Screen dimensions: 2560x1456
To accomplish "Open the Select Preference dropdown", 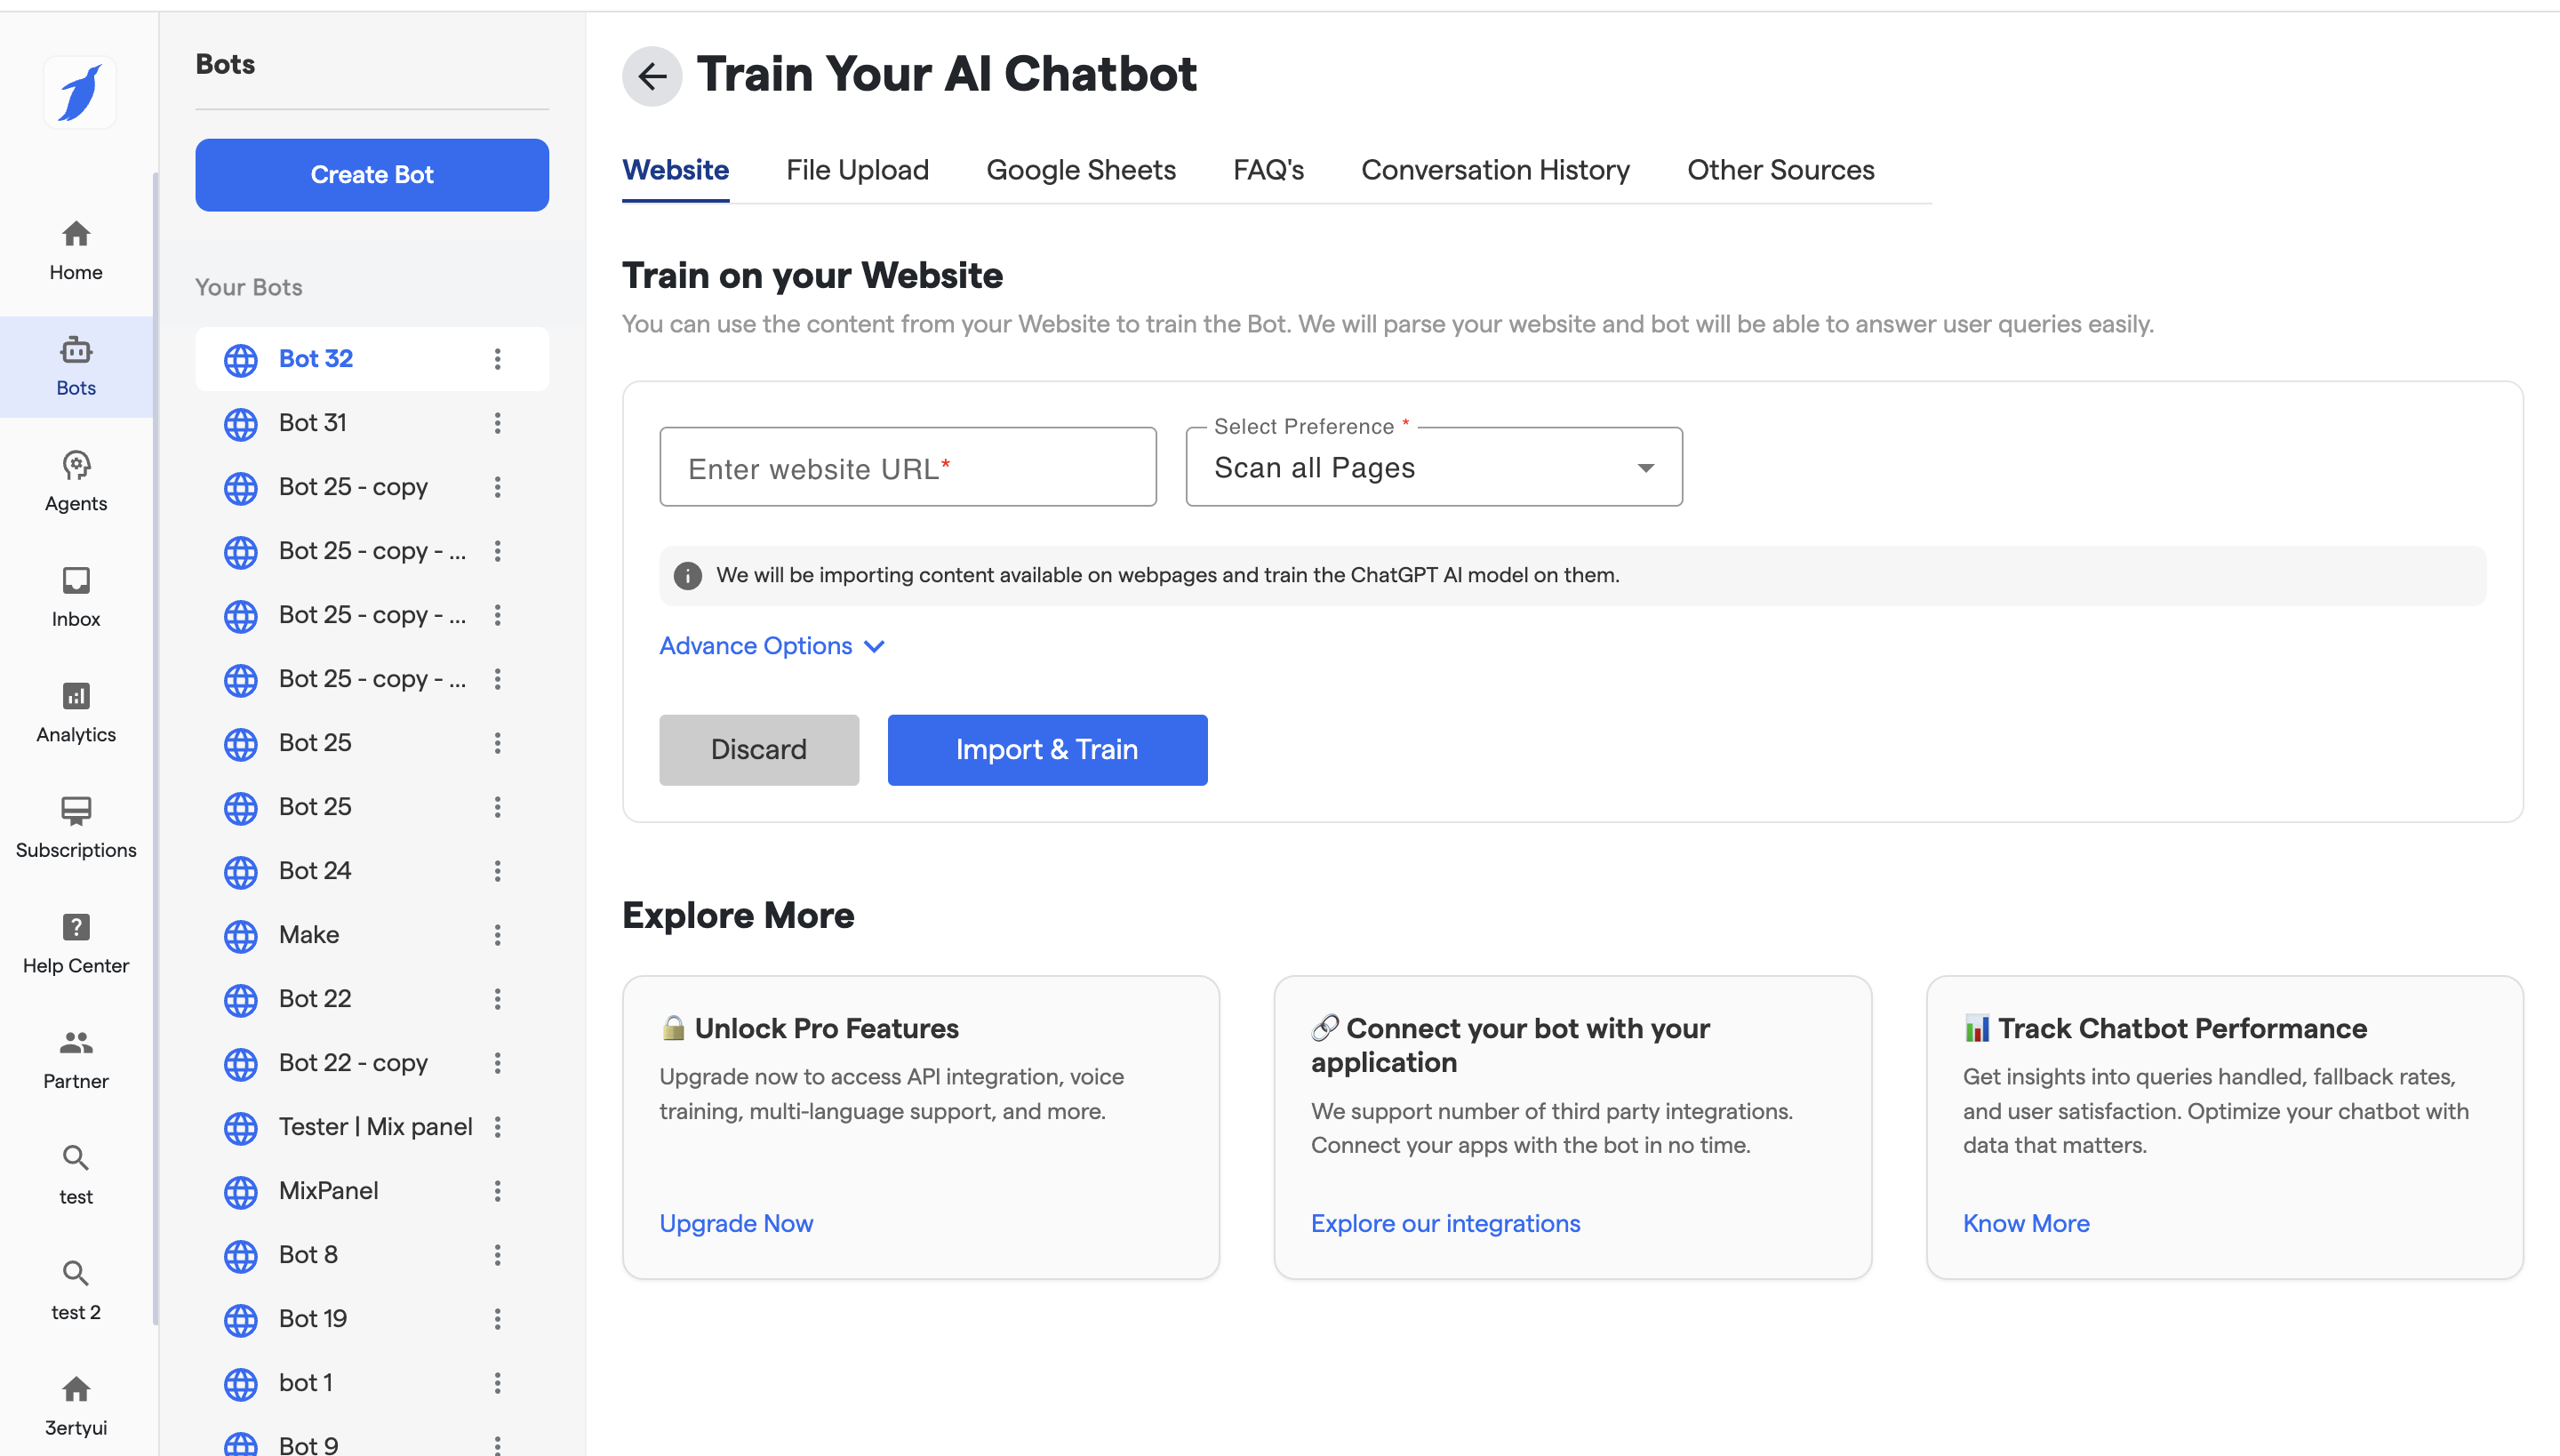I will tap(1433, 467).
